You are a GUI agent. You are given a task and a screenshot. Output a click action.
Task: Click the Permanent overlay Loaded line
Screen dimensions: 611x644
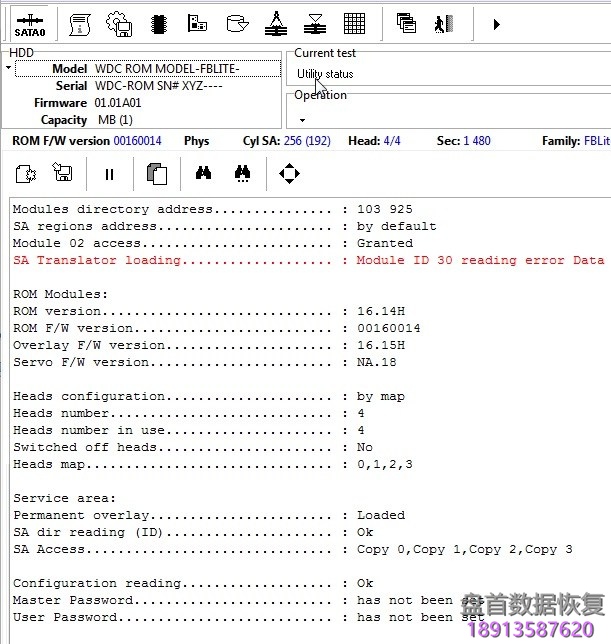coord(209,515)
